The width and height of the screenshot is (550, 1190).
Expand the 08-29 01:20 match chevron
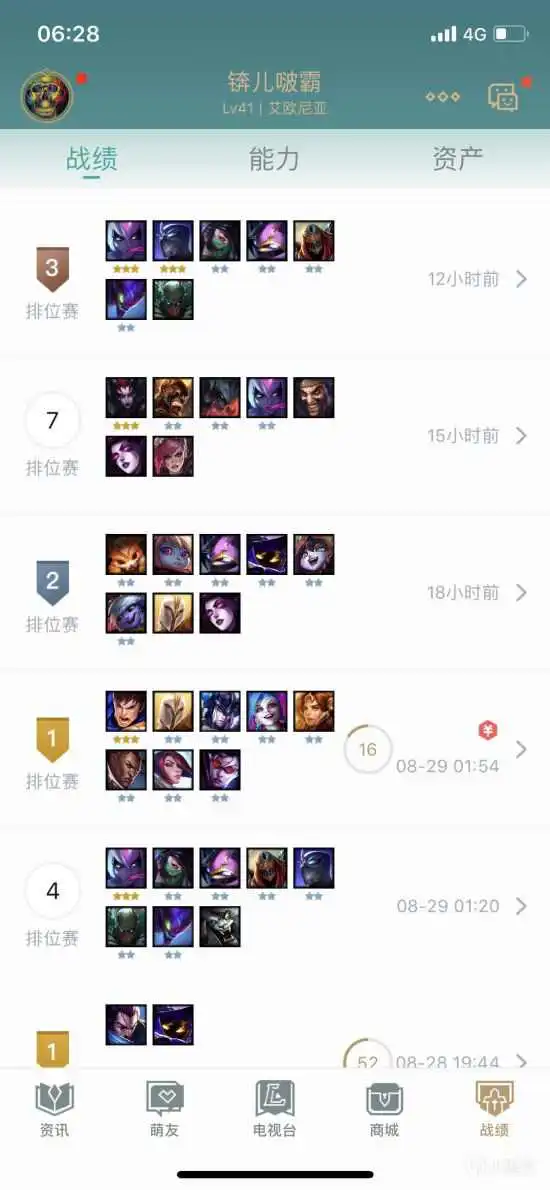click(521, 906)
